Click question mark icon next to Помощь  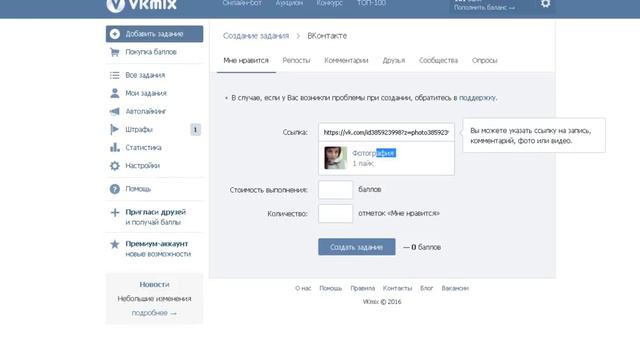pos(115,189)
